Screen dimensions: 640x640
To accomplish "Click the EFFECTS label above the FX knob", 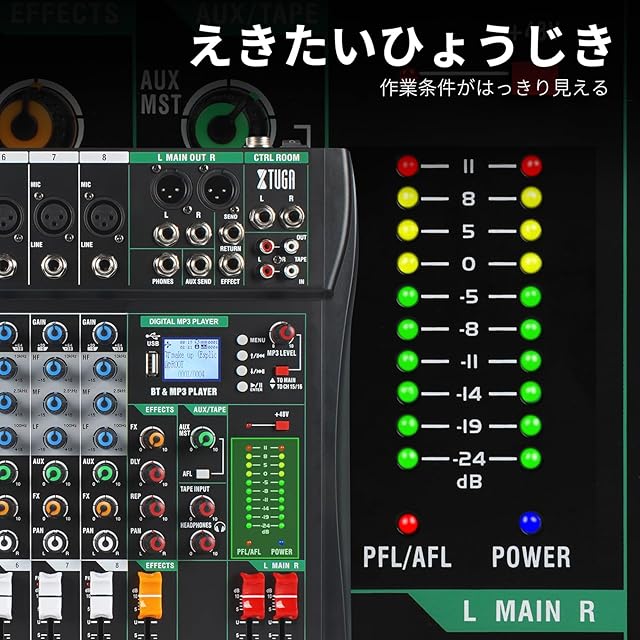I will click(159, 409).
